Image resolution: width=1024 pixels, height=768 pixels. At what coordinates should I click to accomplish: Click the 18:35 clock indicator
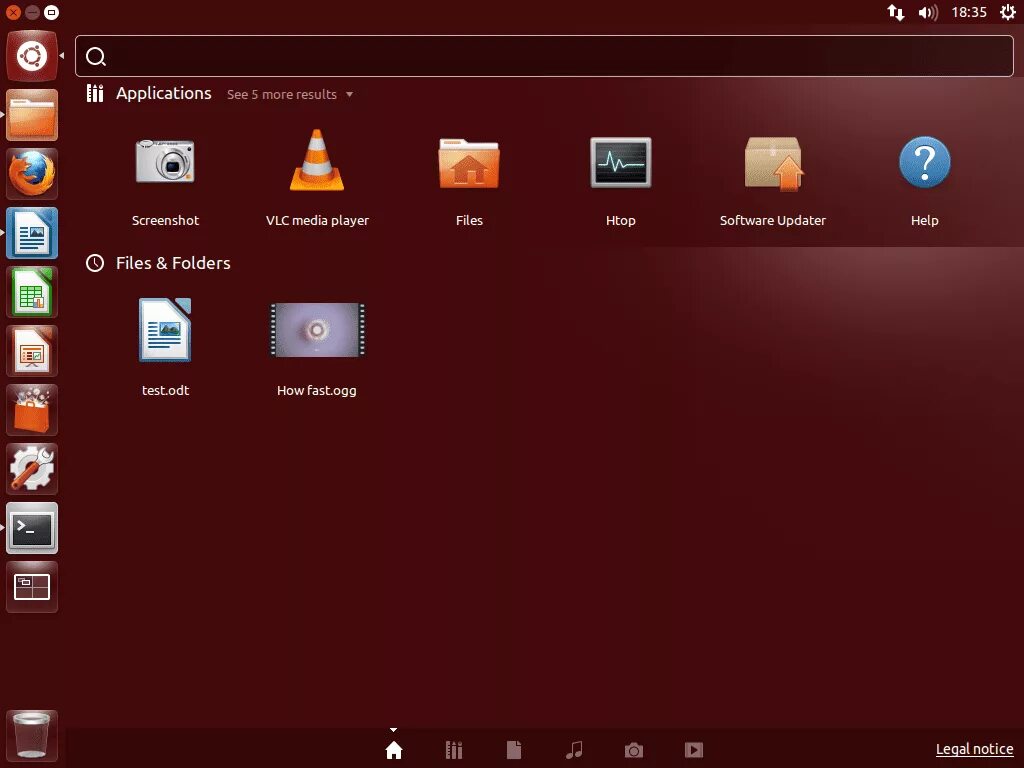pos(969,12)
